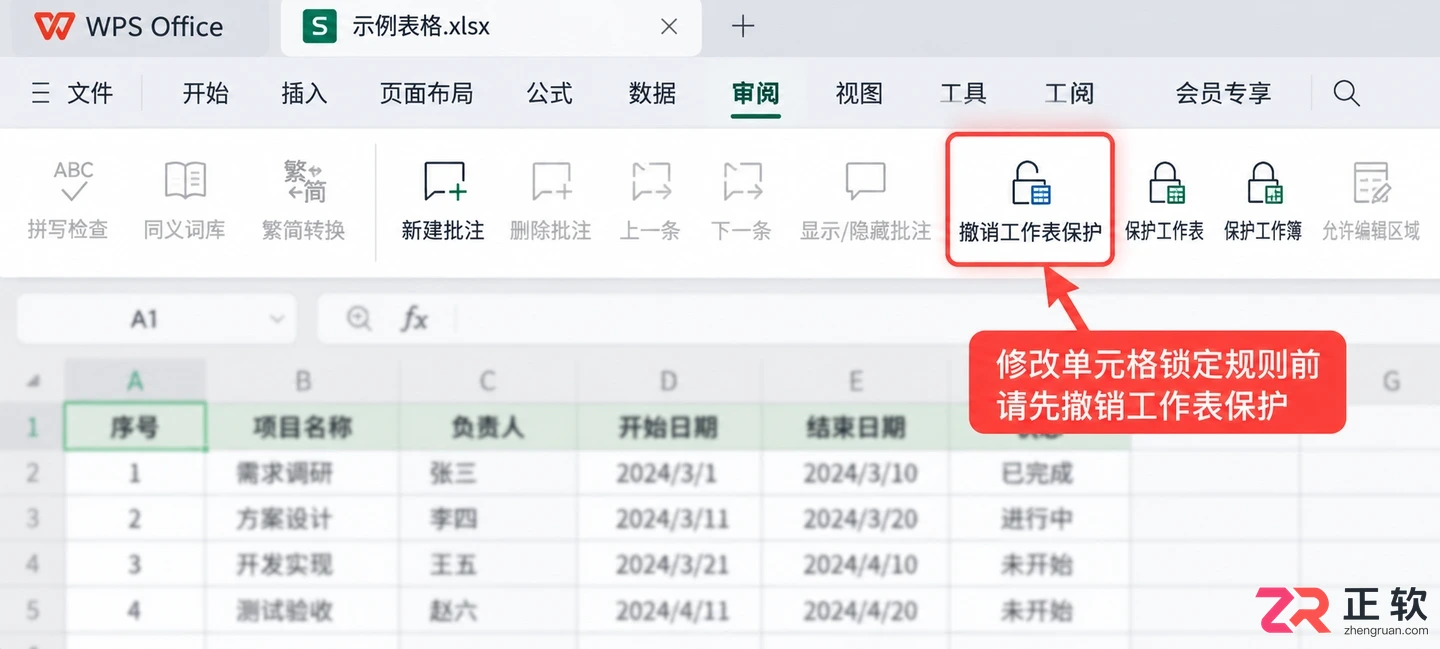Select the 2024/3/20 date cell
This screenshot has height=649, width=1440.
tap(856, 519)
